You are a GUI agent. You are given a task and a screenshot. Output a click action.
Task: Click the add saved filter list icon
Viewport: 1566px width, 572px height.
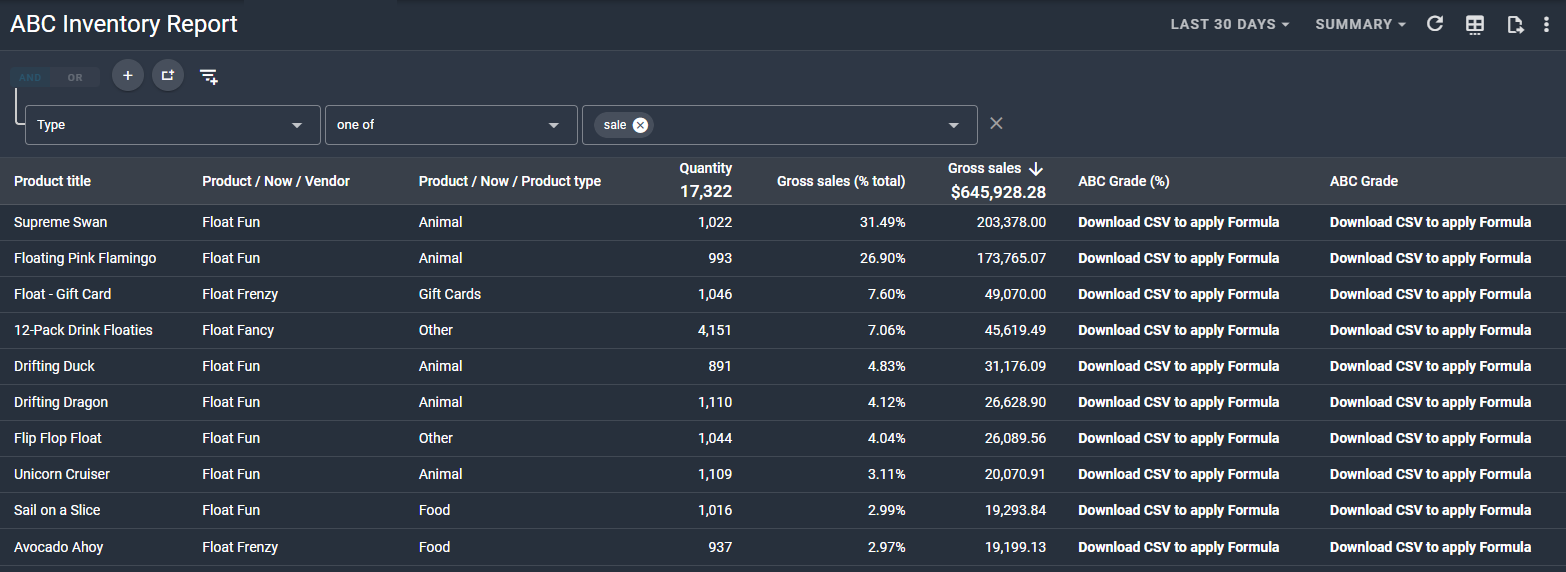tap(208, 76)
